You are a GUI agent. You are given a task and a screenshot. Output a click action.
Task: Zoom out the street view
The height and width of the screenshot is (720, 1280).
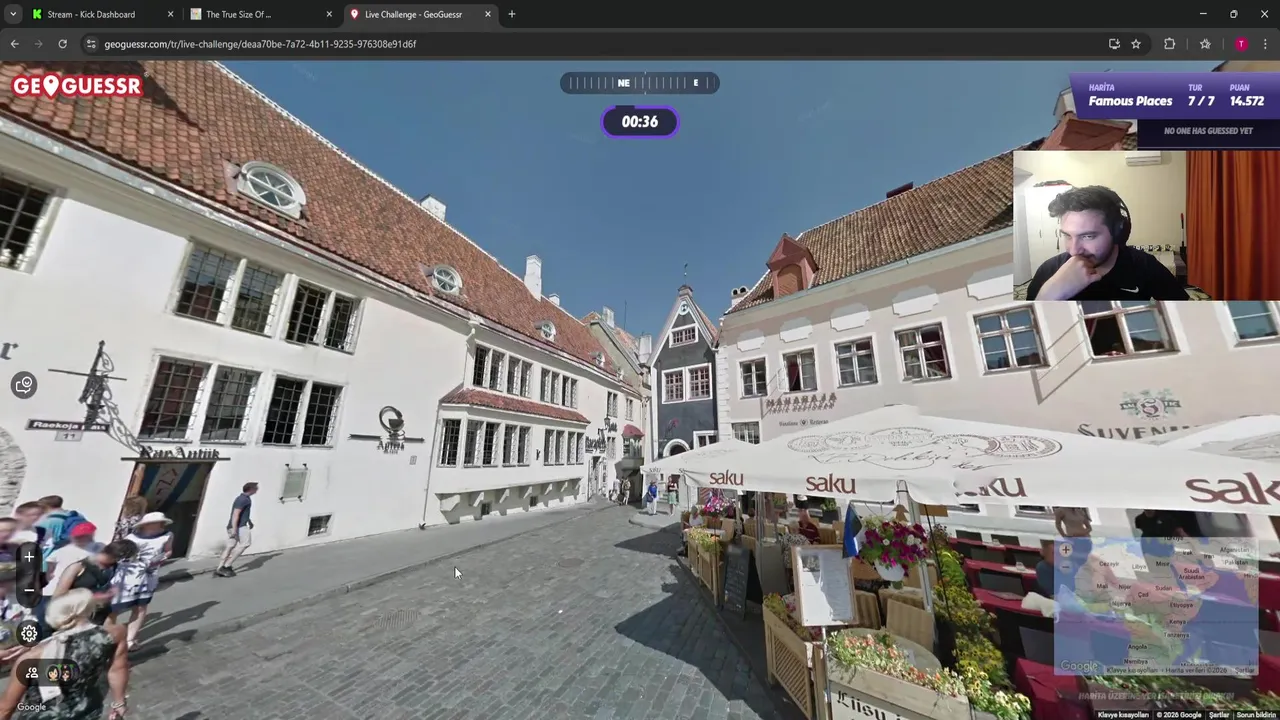click(x=29, y=590)
